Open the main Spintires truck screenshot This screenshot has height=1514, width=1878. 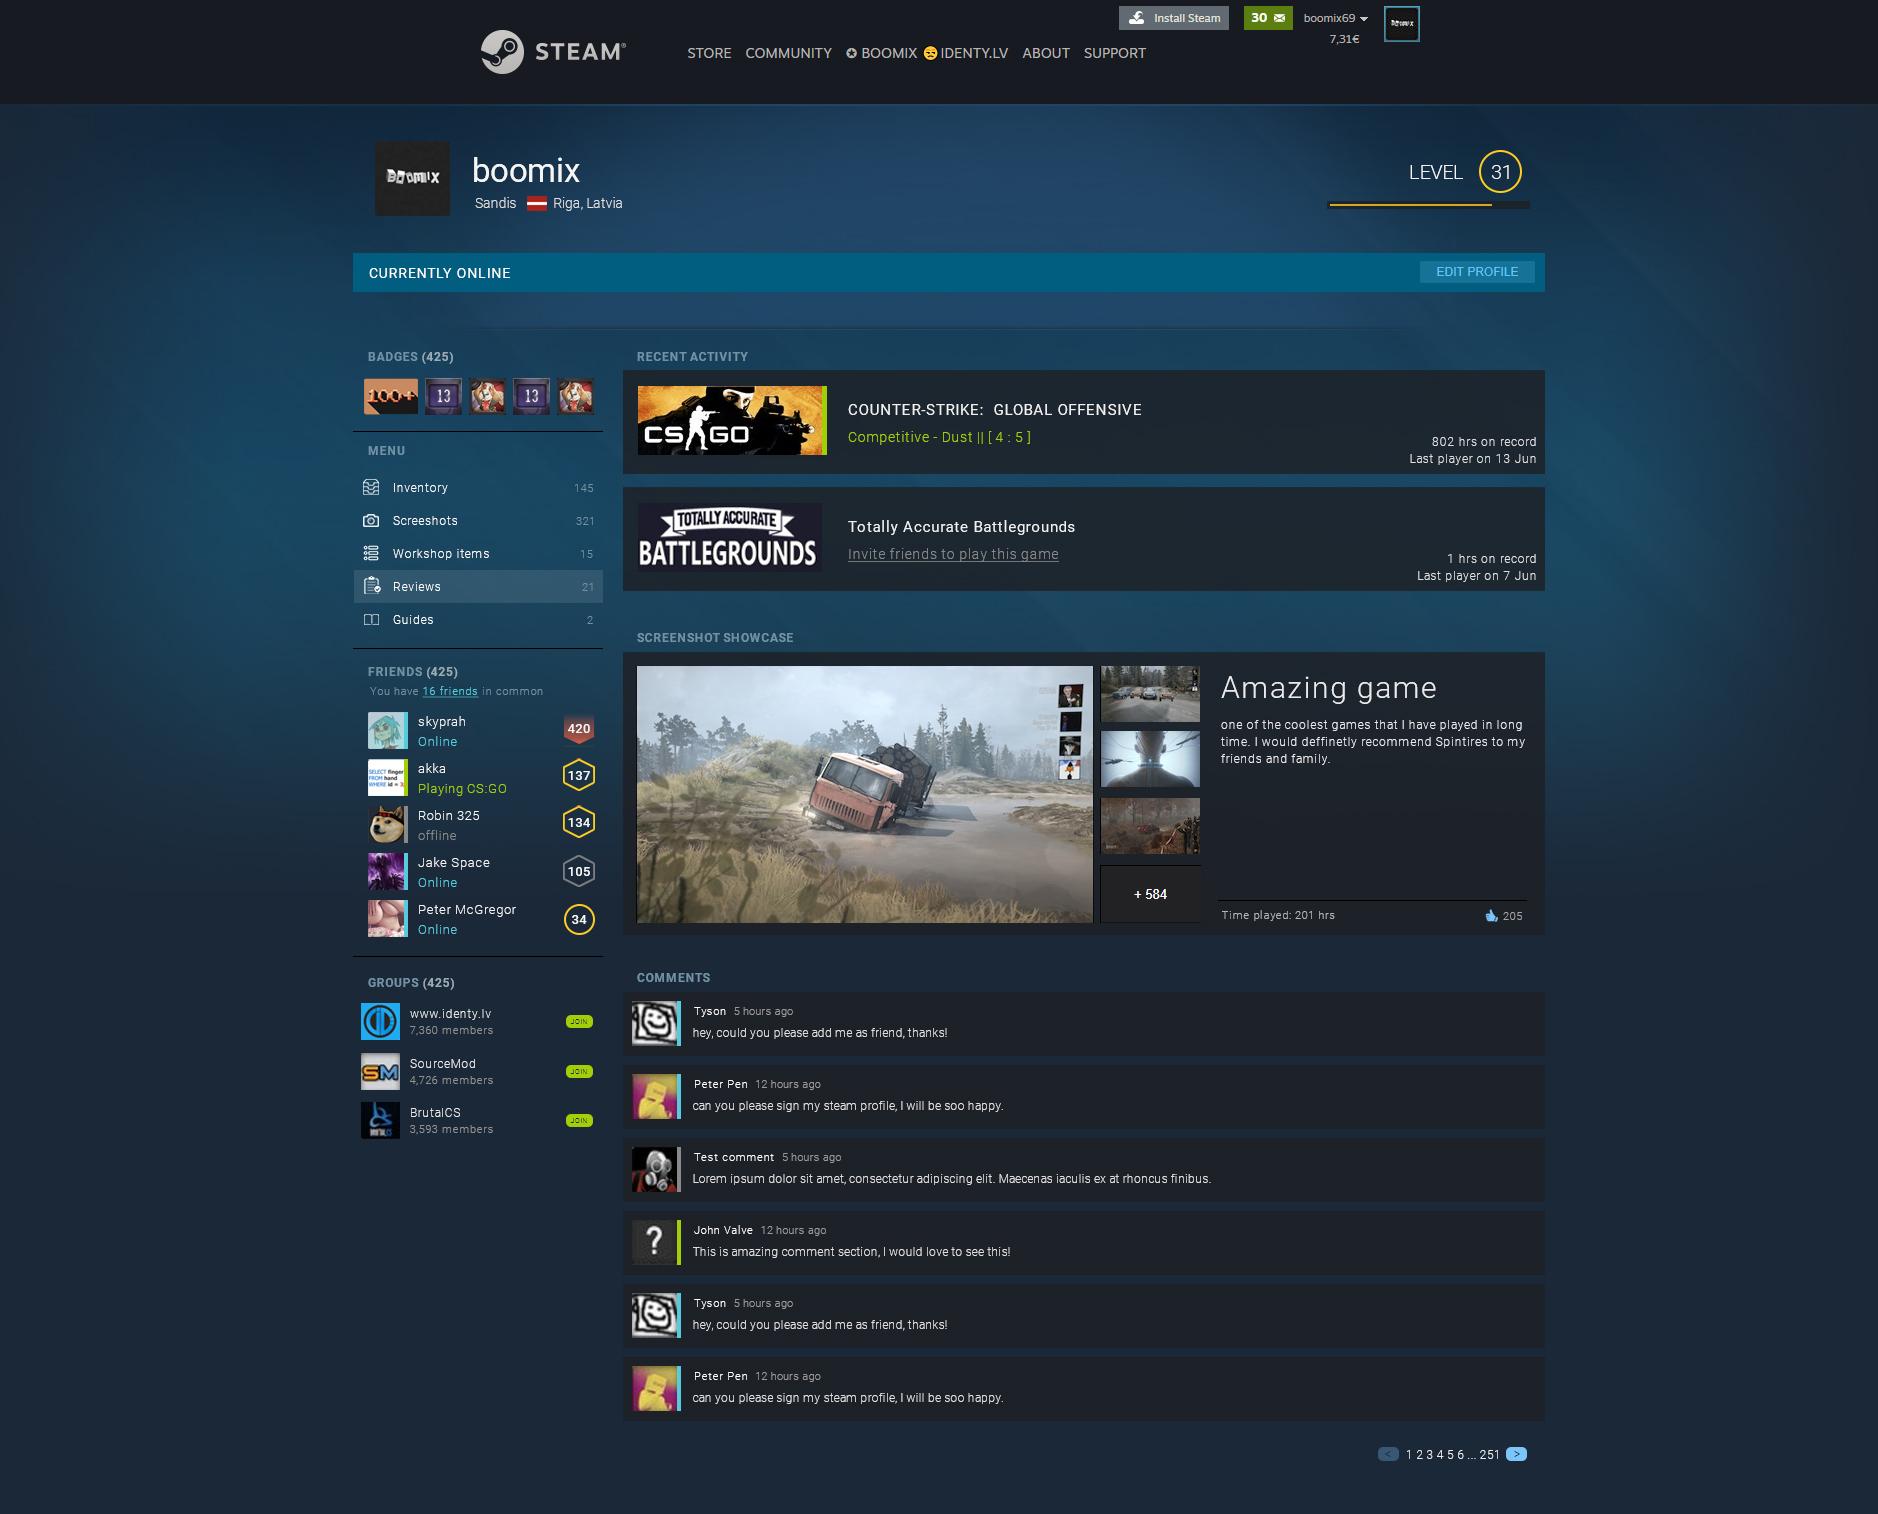tap(865, 794)
